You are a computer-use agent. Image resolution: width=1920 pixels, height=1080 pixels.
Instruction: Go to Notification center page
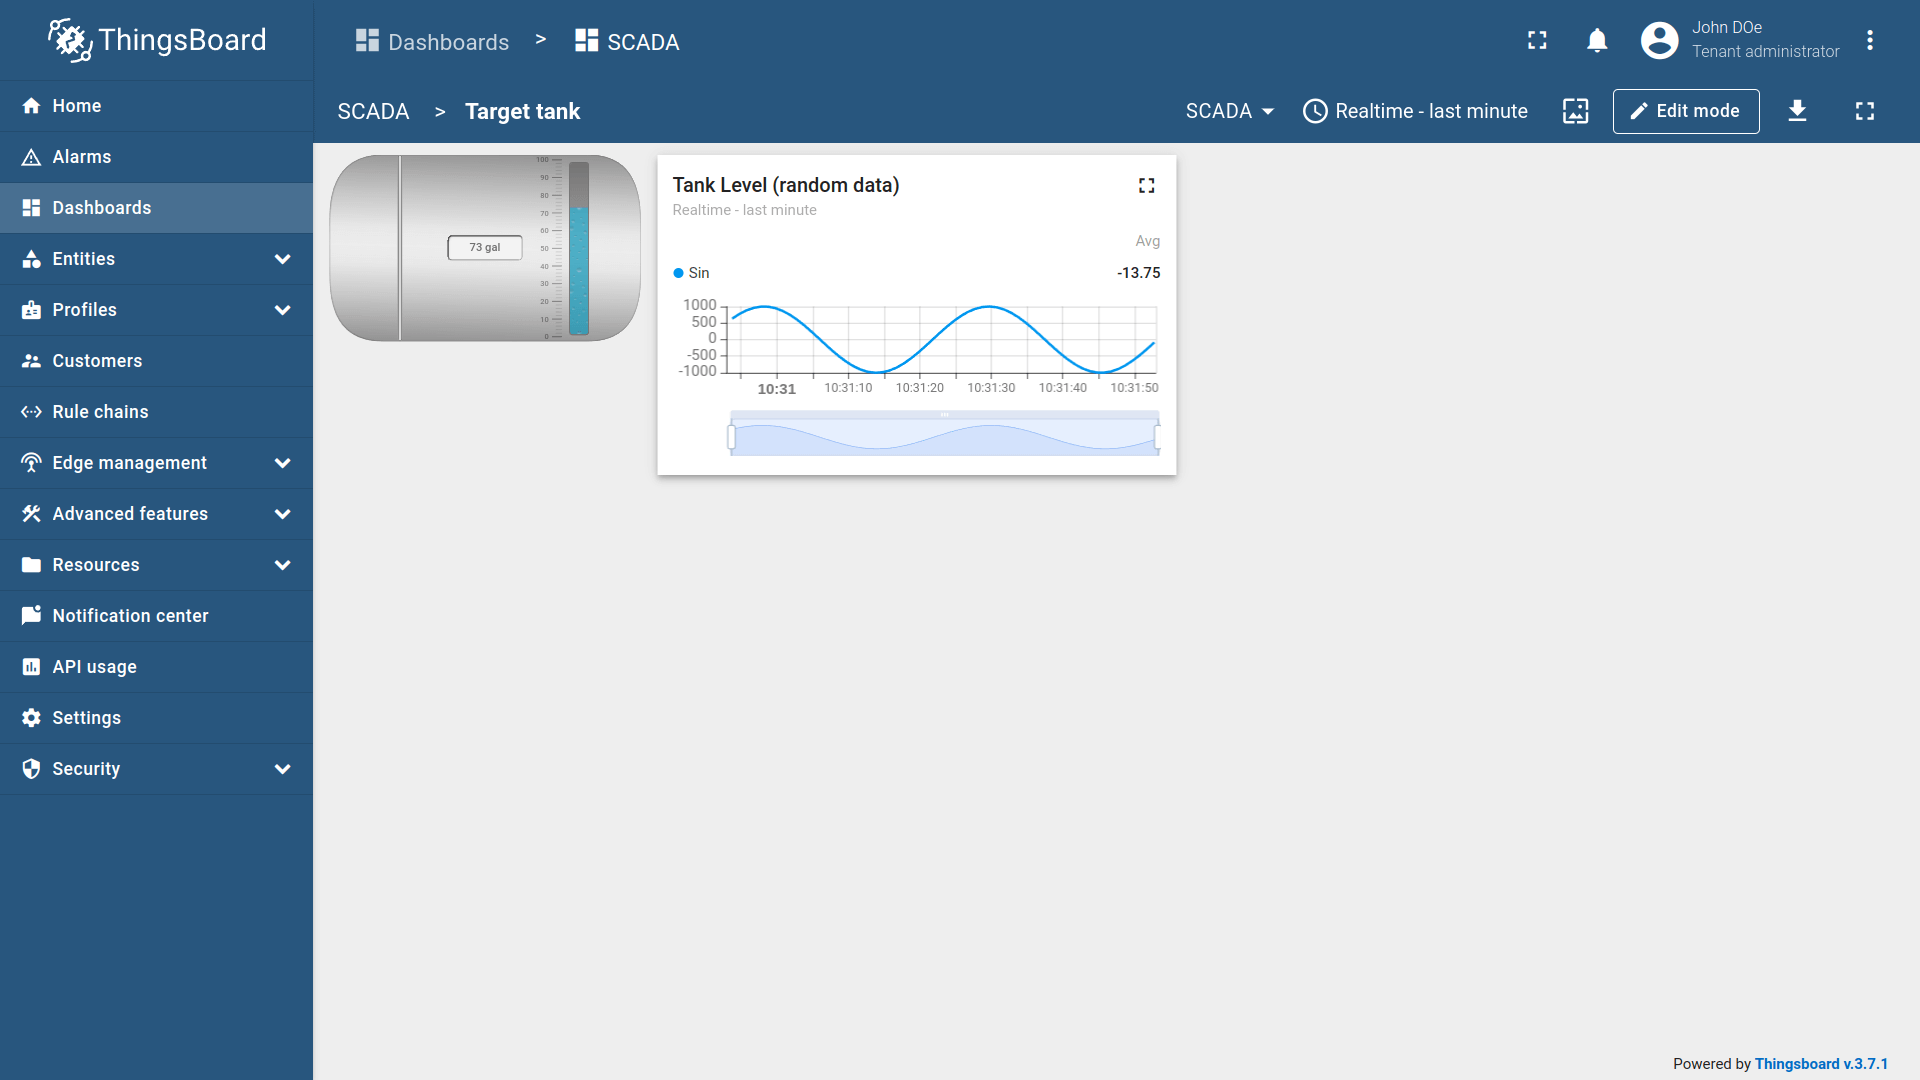(x=130, y=616)
